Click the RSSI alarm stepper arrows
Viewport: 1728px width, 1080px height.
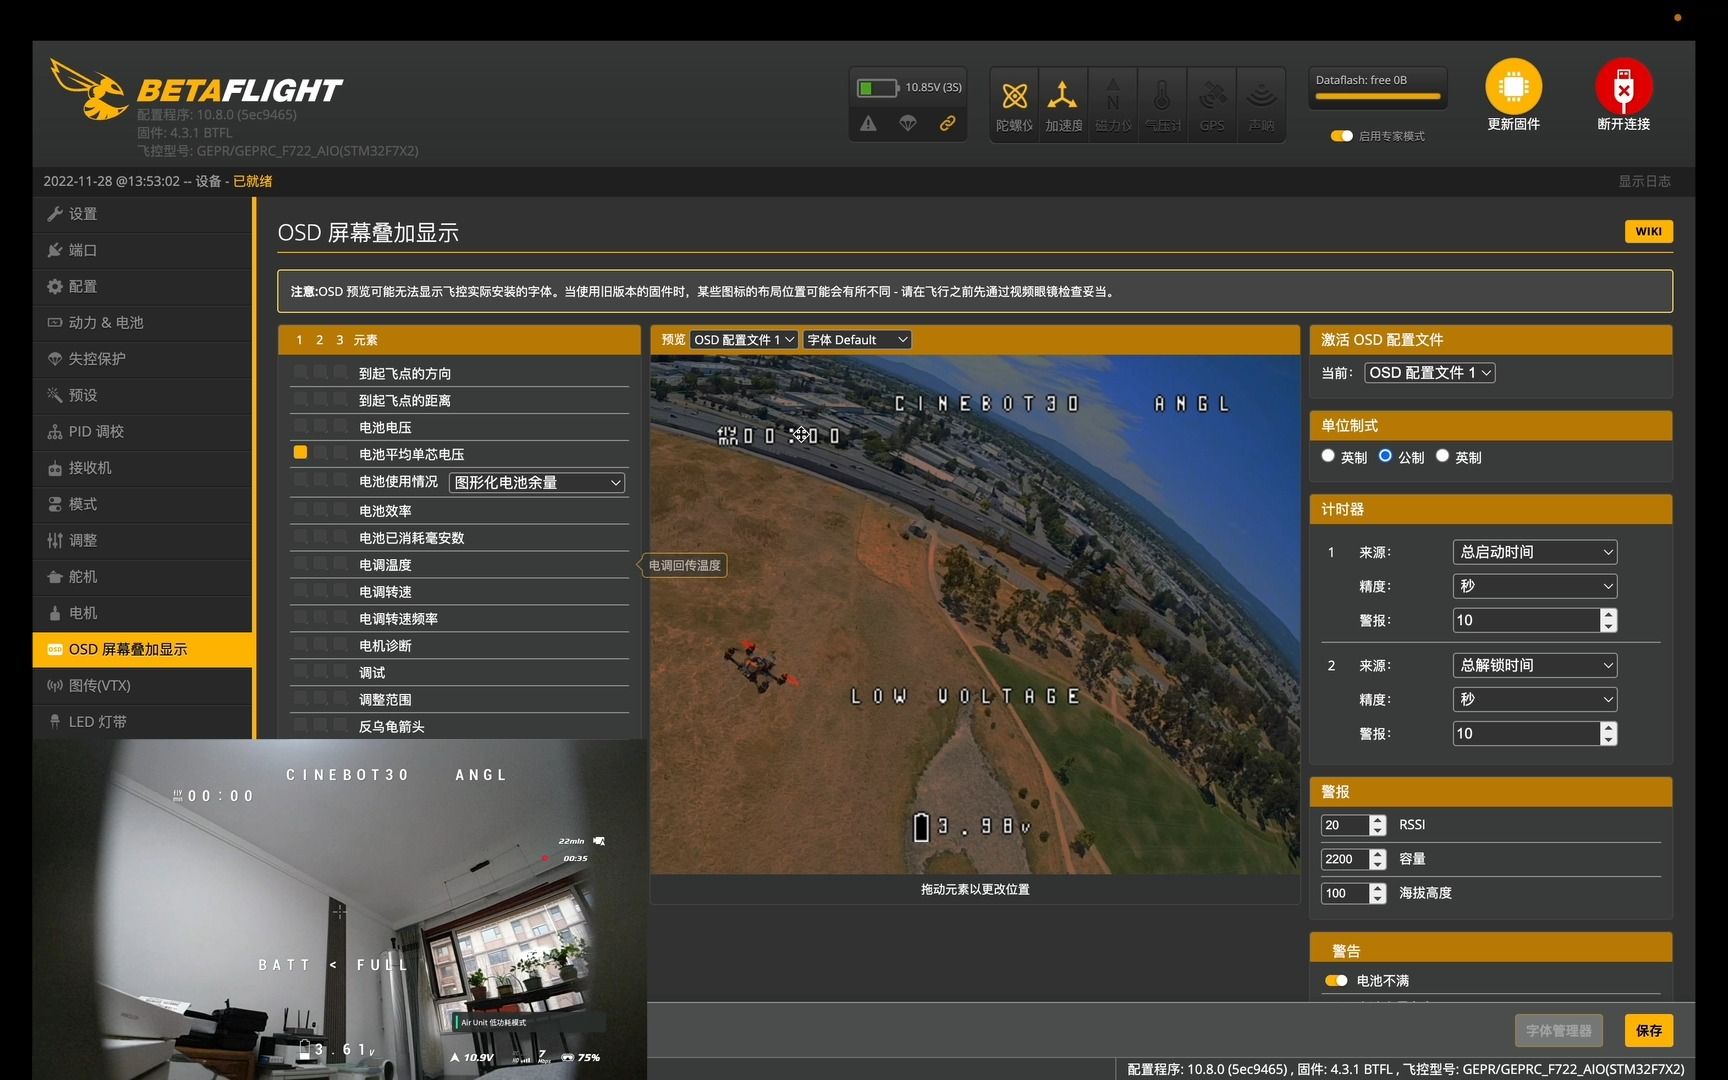pyautogui.click(x=1378, y=825)
